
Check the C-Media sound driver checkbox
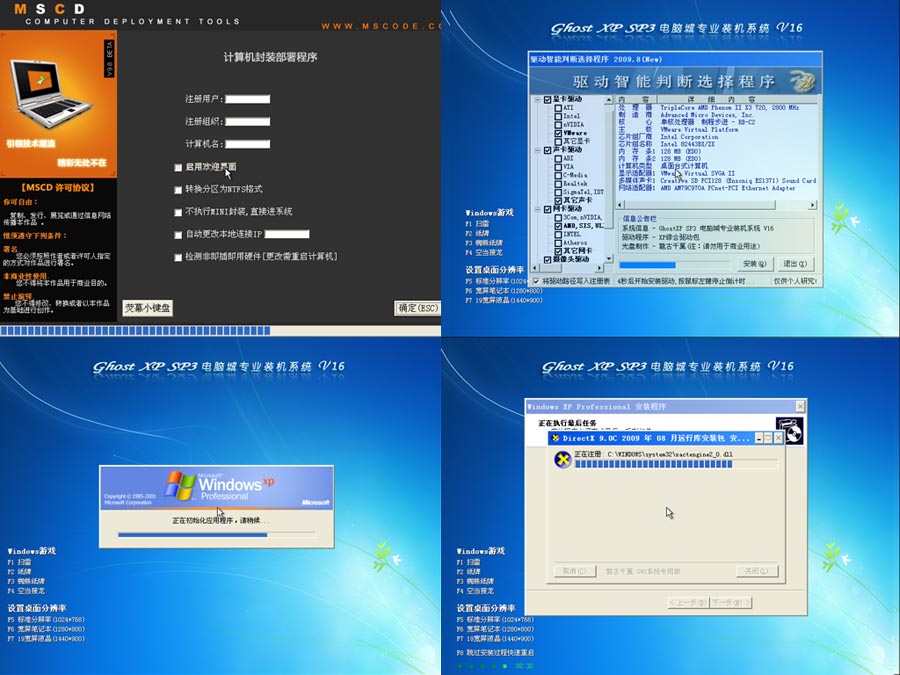[558, 175]
